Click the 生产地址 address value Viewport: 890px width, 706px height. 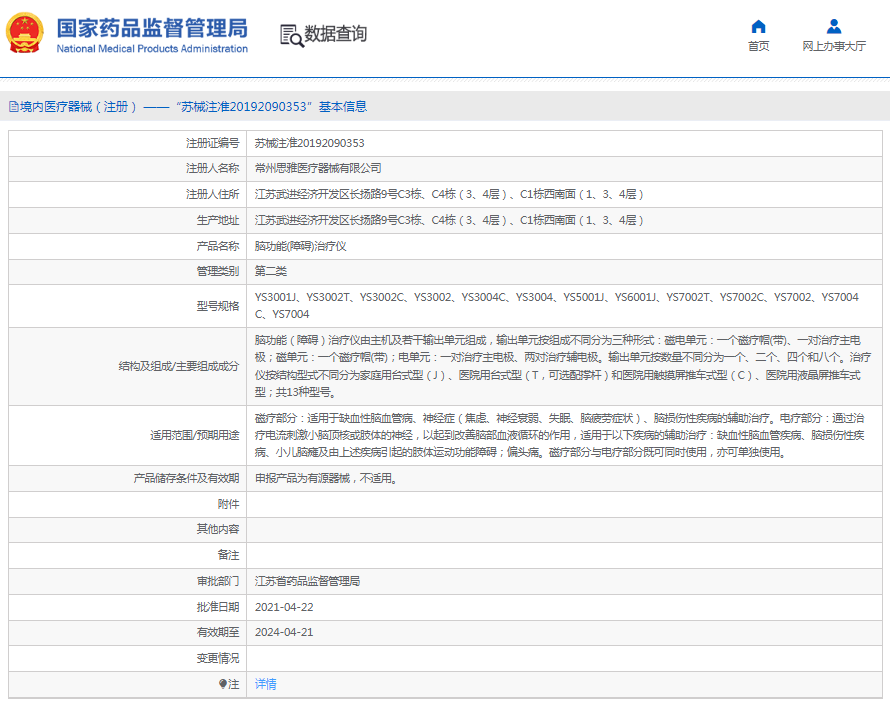pyautogui.click(x=449, y=220)
